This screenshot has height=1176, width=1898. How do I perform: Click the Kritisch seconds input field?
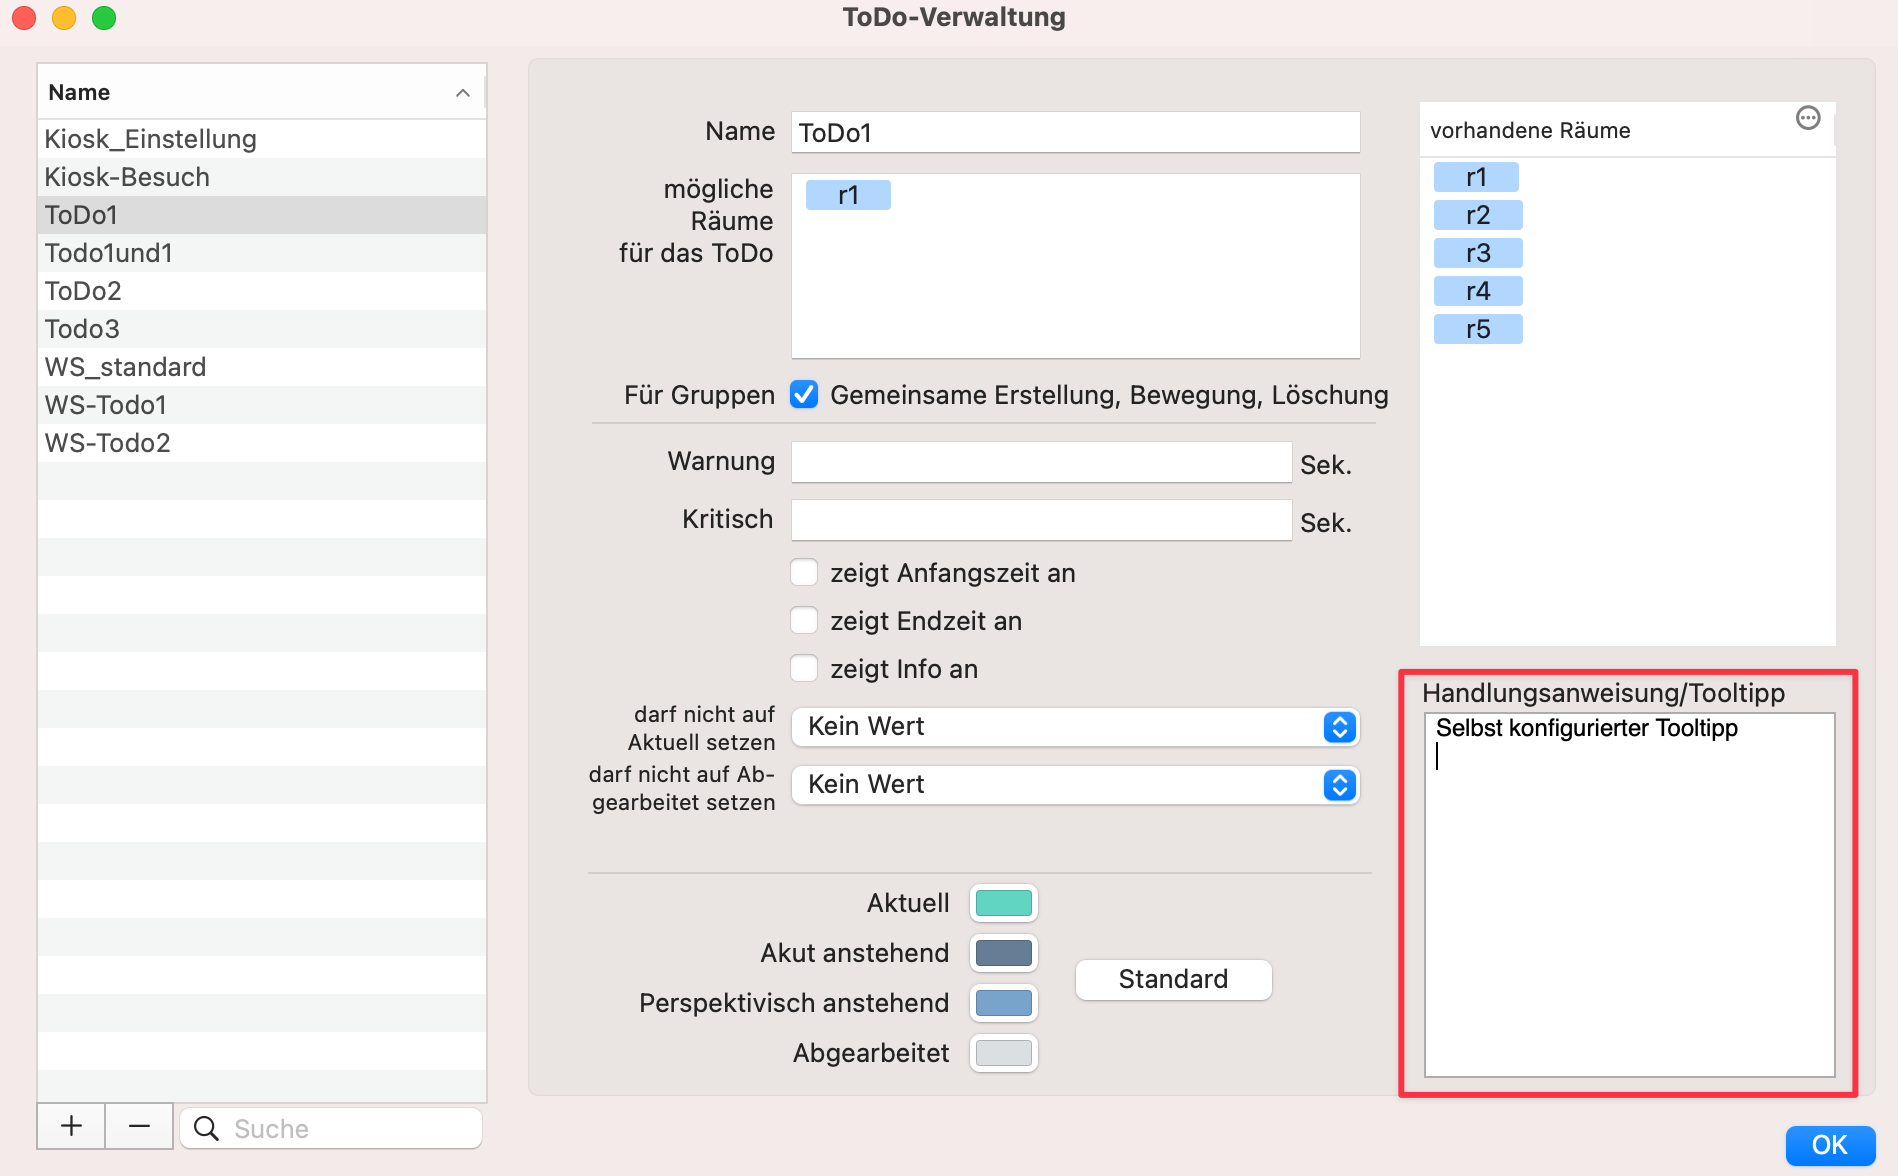[1041, 520]
